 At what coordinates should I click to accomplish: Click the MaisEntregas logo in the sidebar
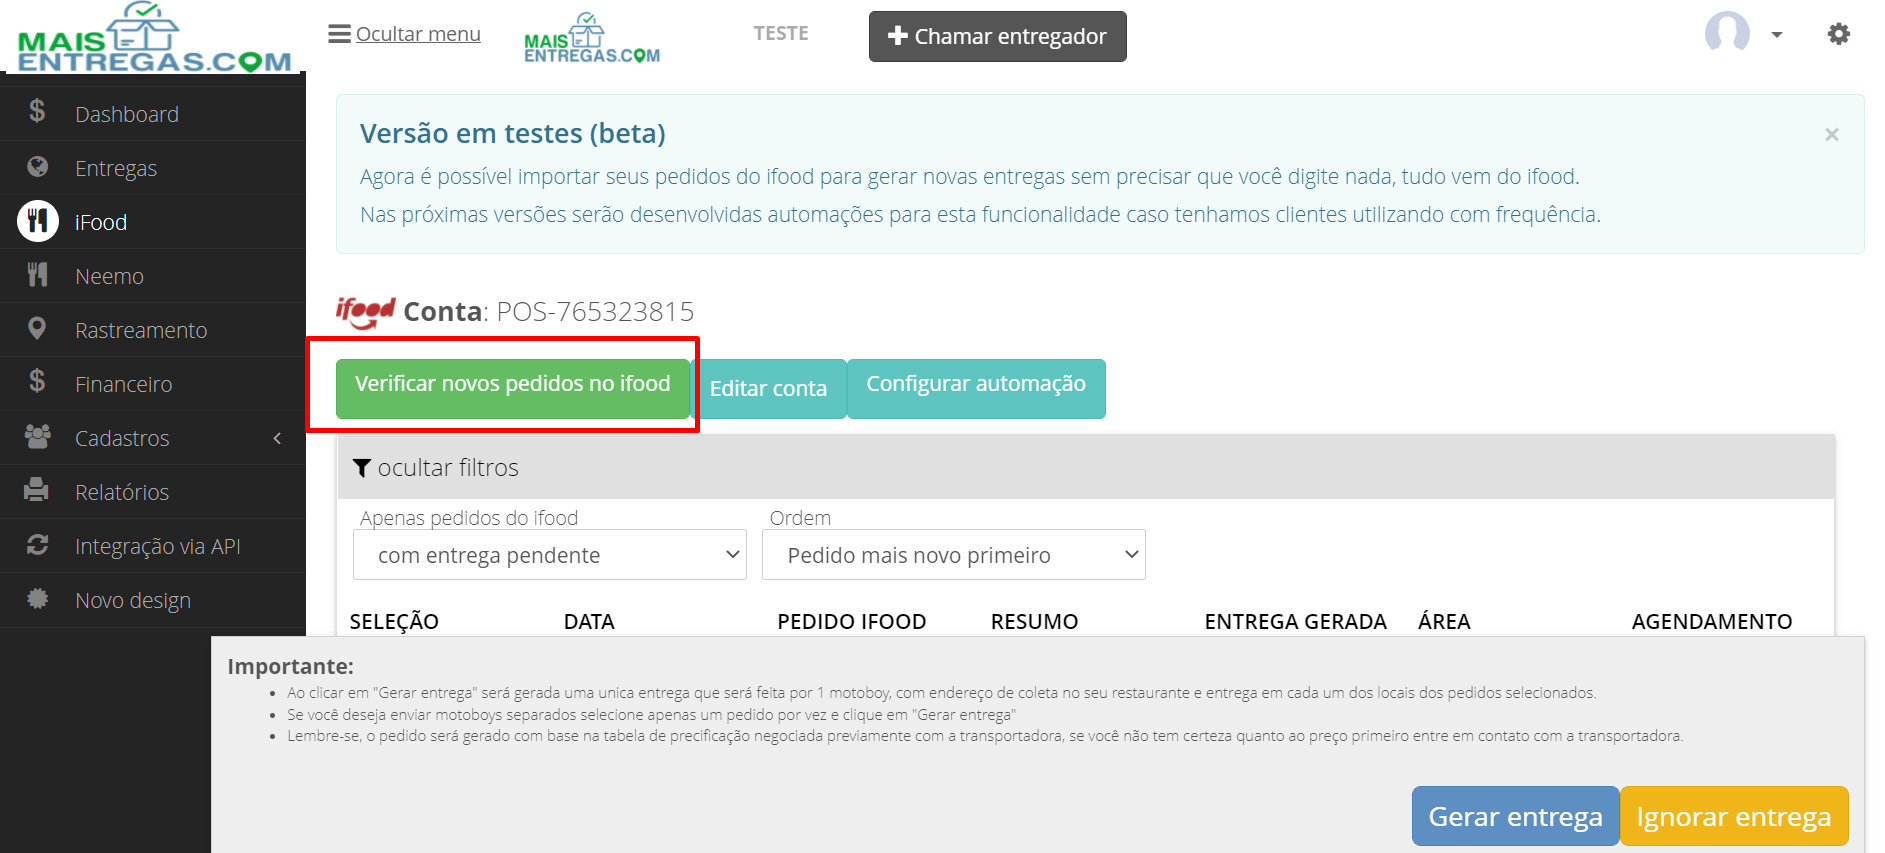tap(154, 37)
